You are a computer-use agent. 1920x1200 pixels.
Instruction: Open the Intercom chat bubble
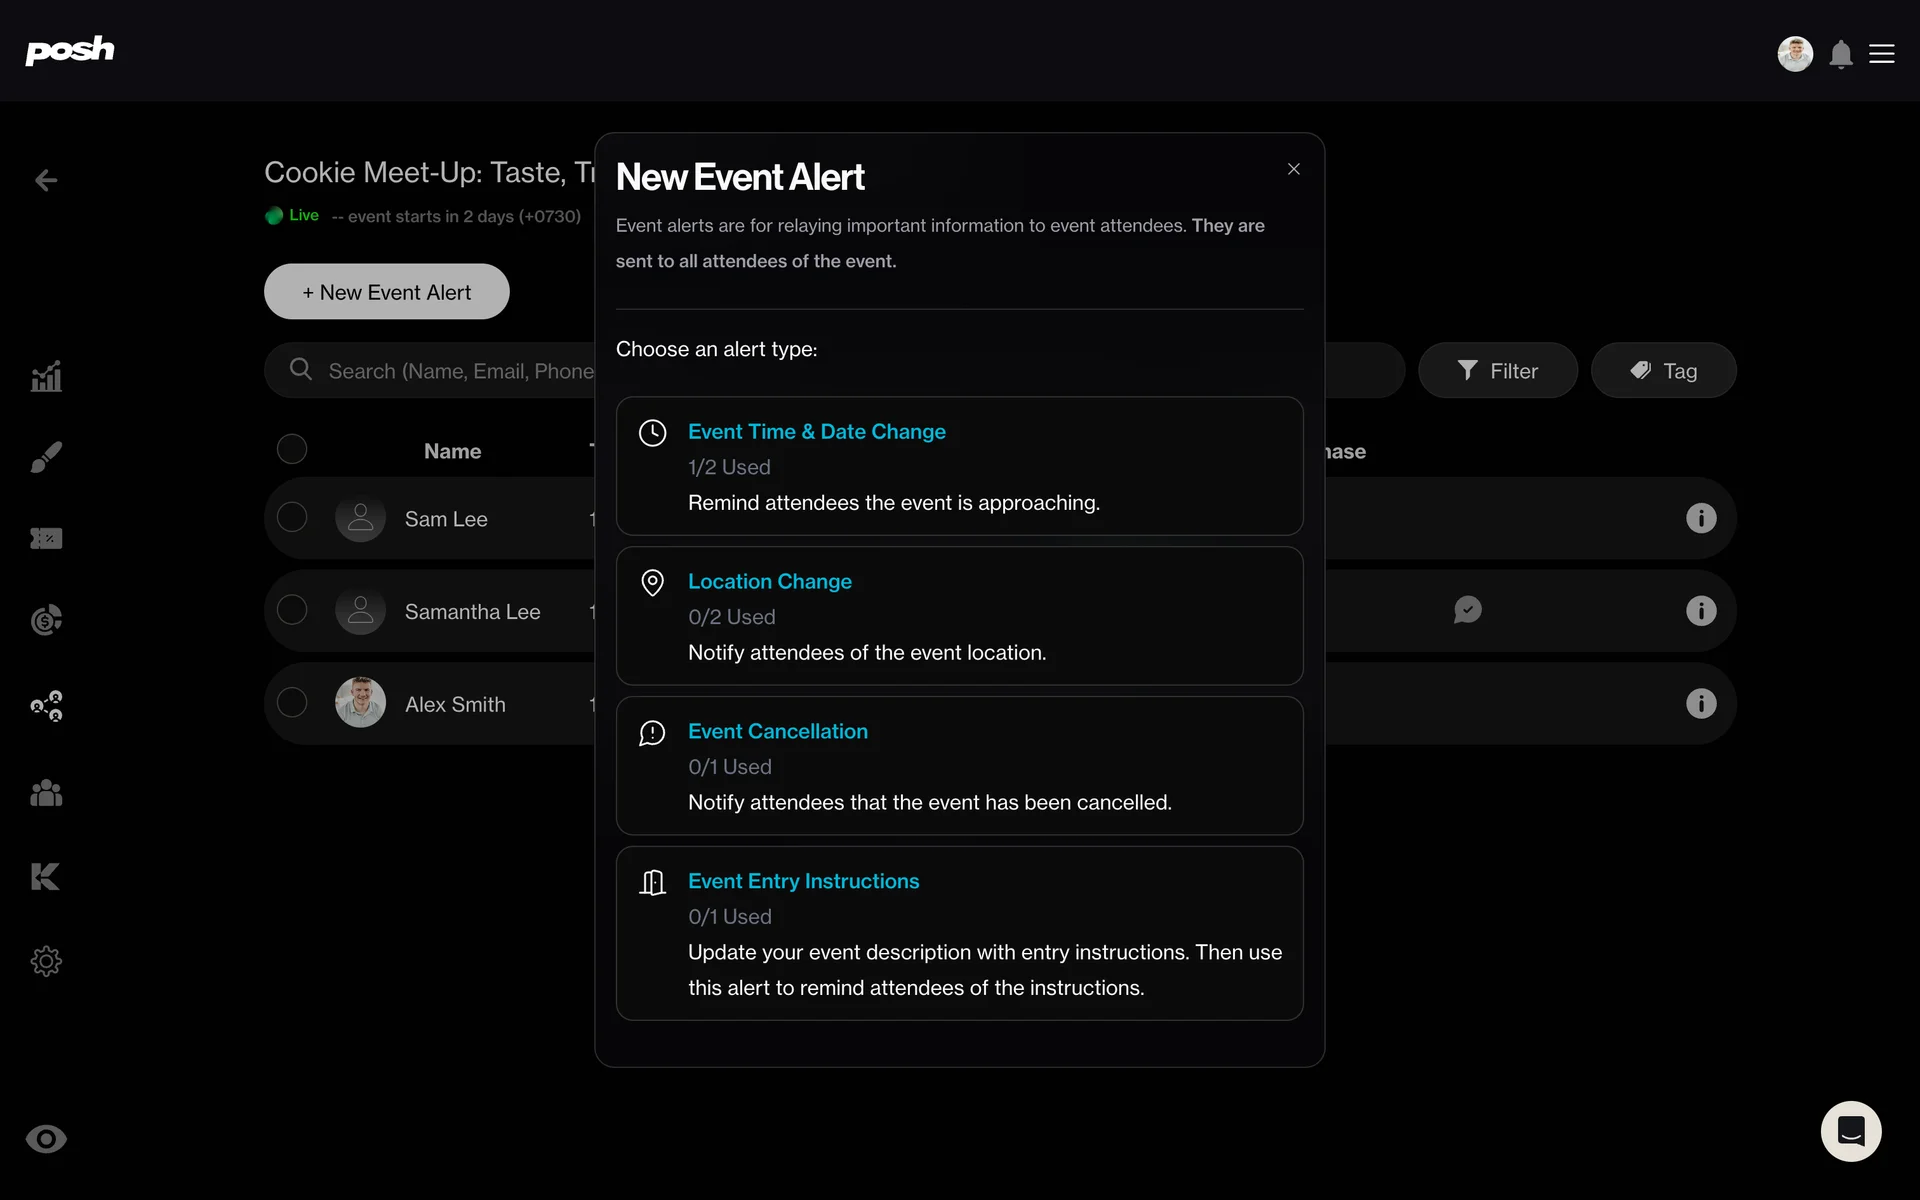[x=1850, y=1131]
